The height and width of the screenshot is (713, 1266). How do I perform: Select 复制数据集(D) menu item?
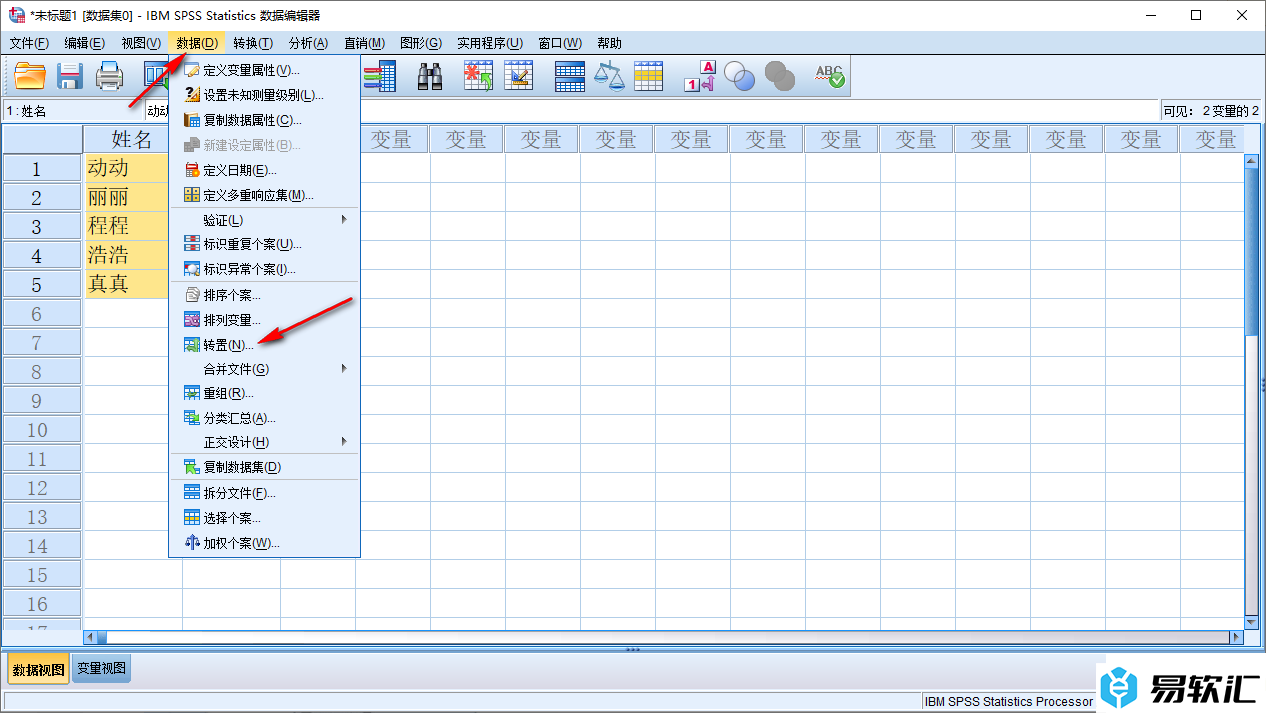264,467
